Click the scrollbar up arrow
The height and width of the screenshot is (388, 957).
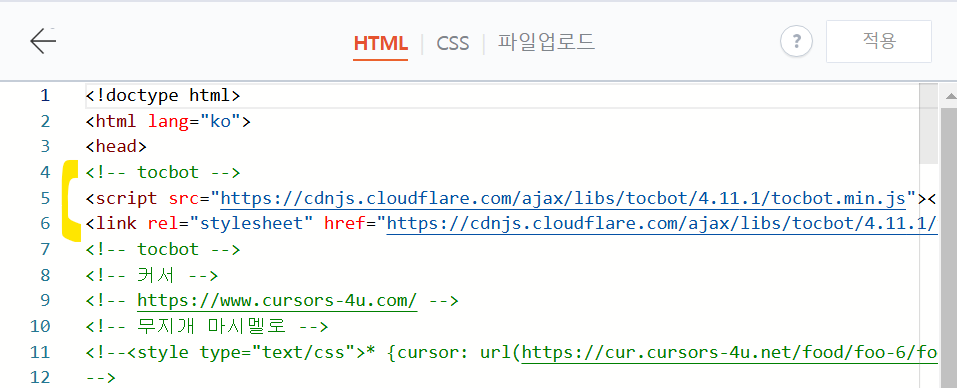[950, 96]
